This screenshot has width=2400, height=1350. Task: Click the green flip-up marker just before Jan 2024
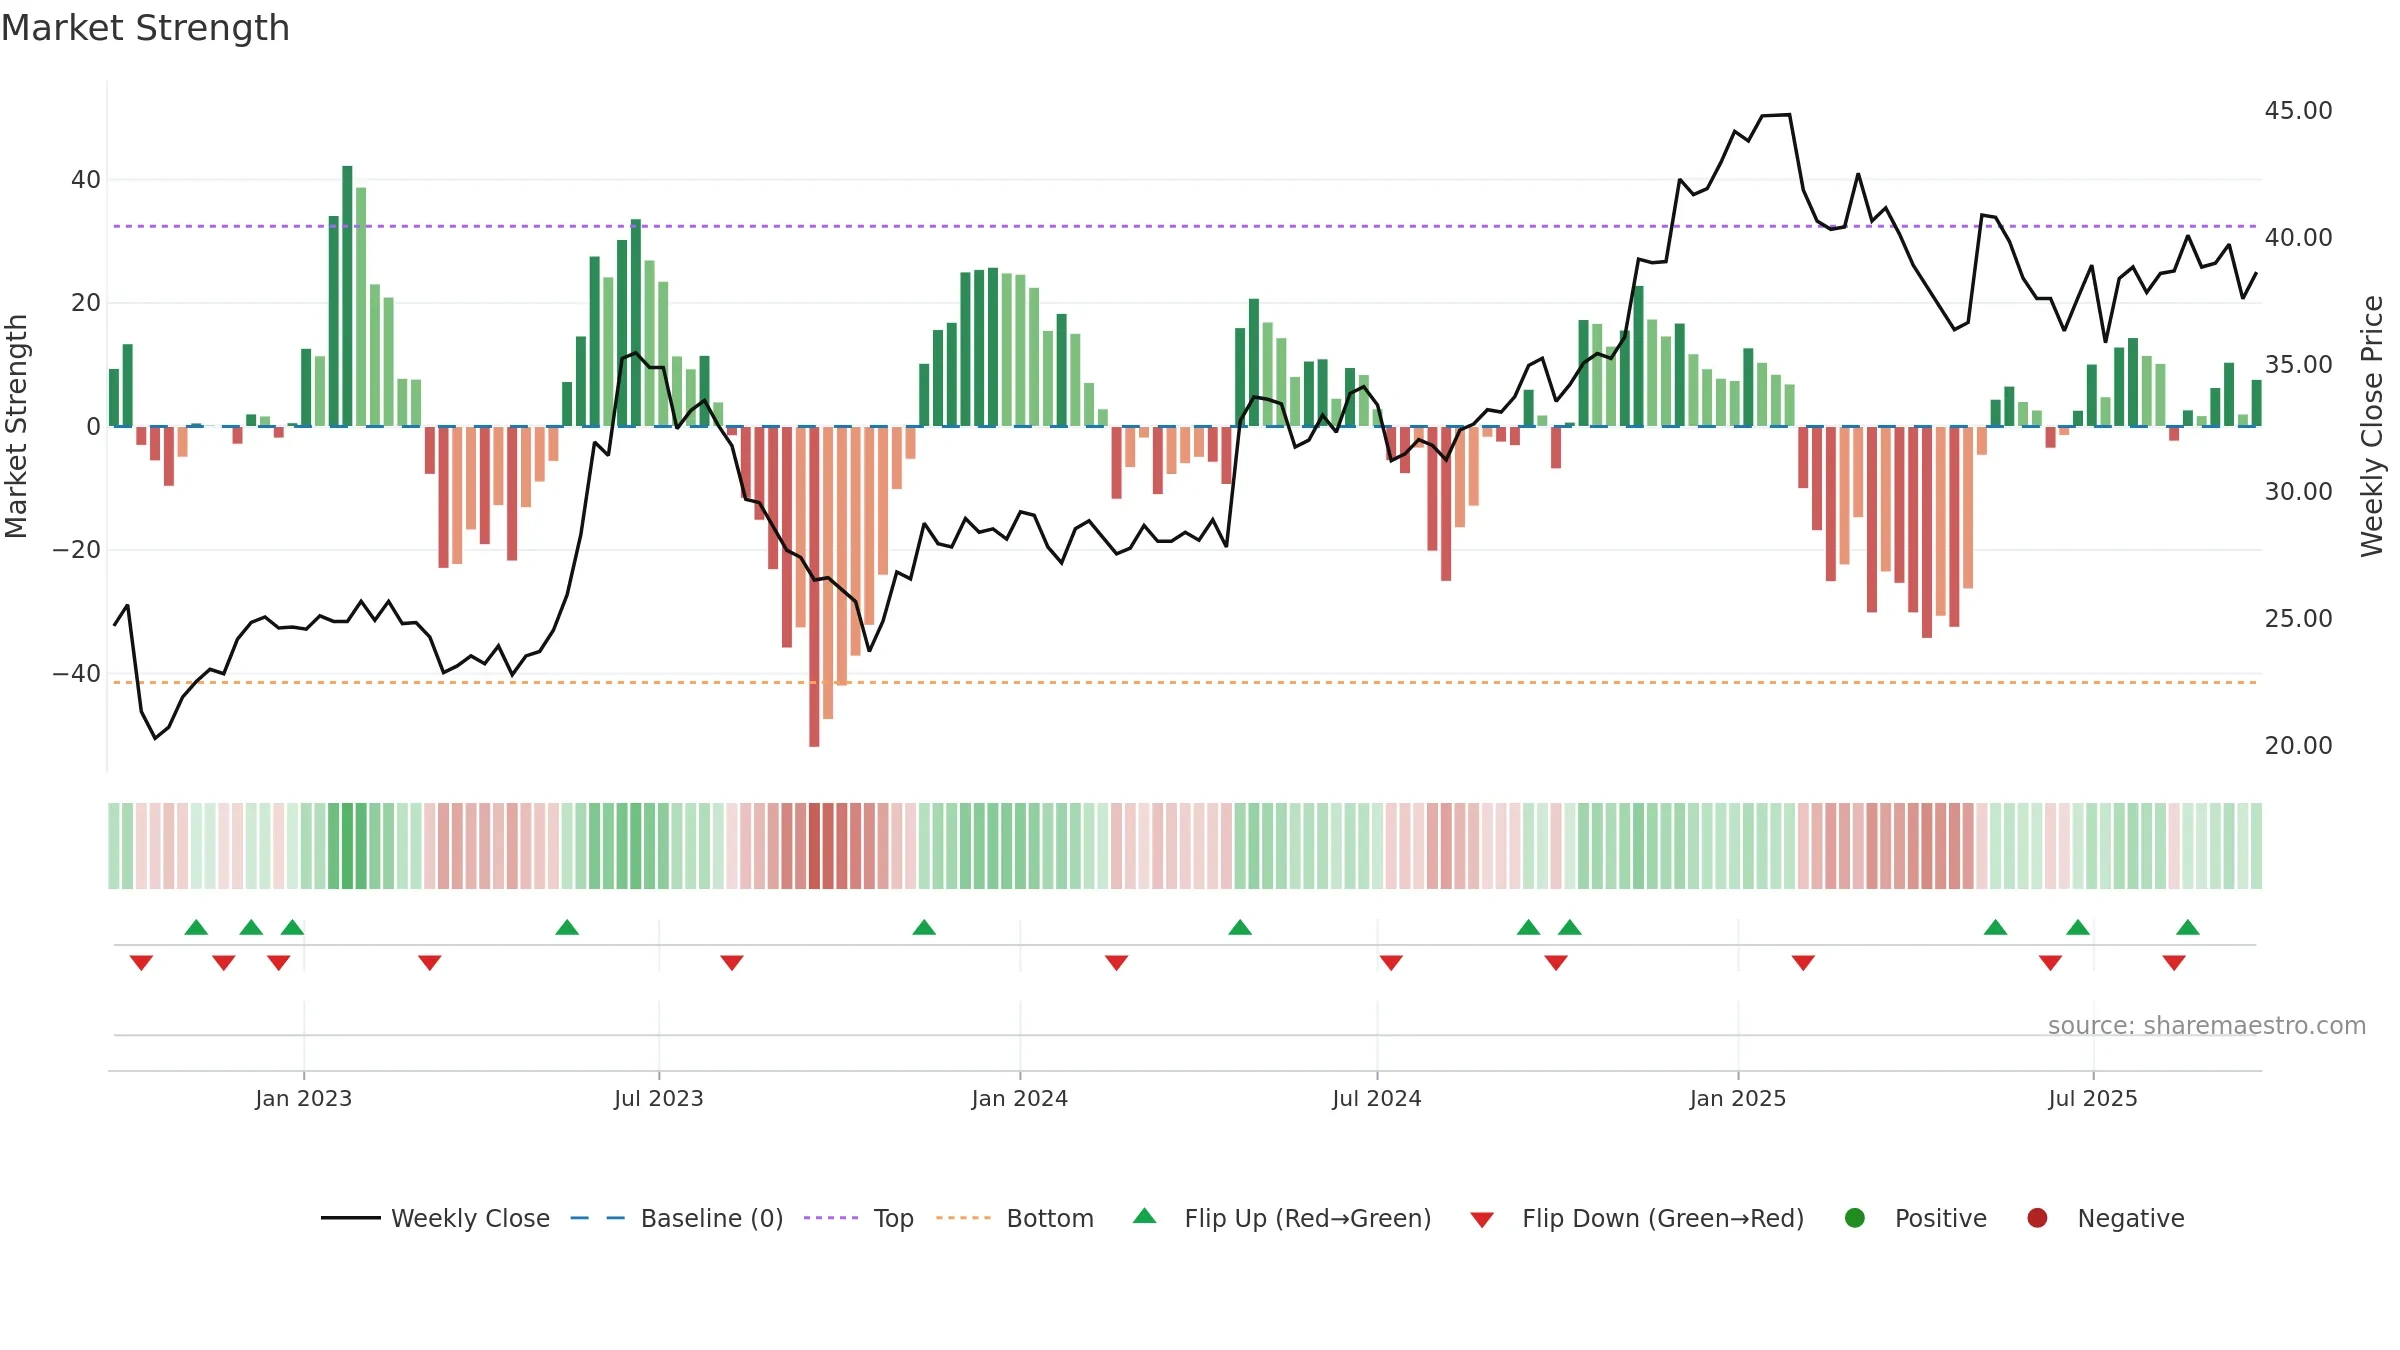click(x=924, y=927)
